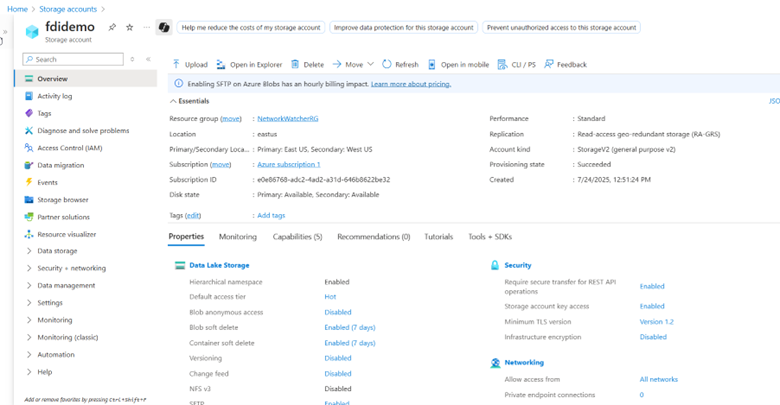Image resolution: width=780 pixels, height=405 pixels.
Task: Open Access Control (IAM) icon
Action: pyautogui.click(x=29, y=148)
